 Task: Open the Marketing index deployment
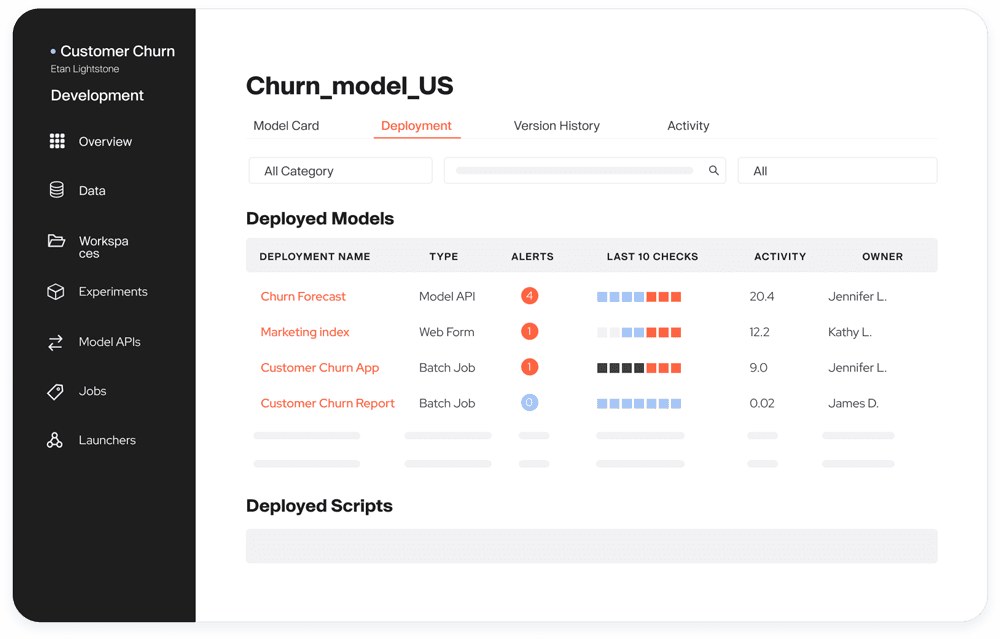(305, 332)
